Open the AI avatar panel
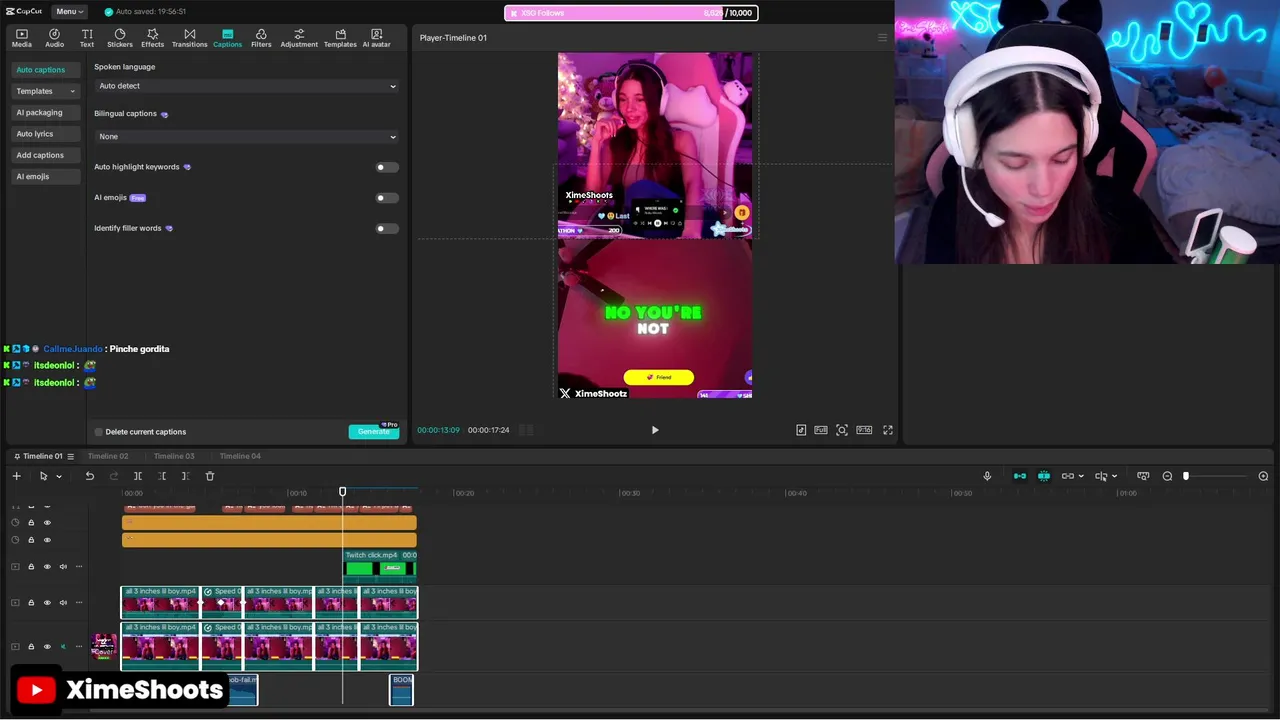This screenshot has height=720, width=1280. coord(376,38)
